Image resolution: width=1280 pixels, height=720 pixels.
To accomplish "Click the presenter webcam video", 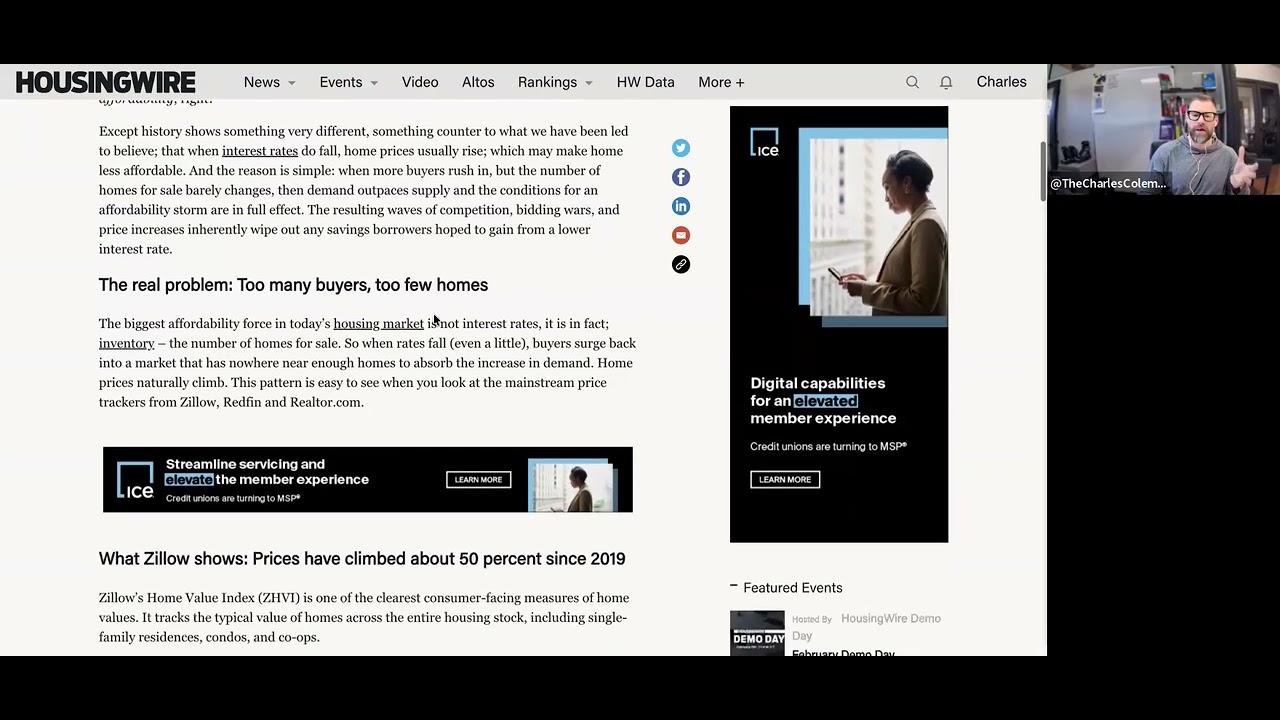I will 1163,129.
